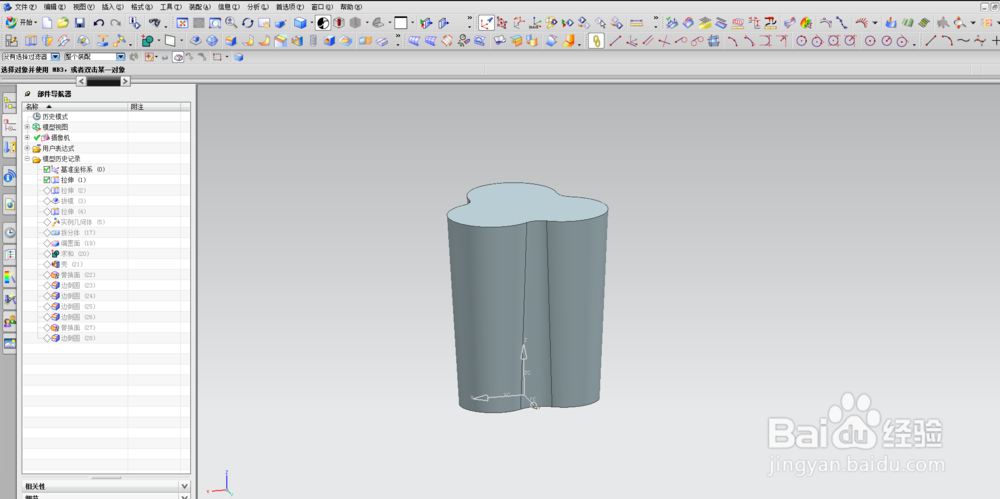
Task: Enable the suppressed 壳 (21) feature
Action: pyautogui.click(x=47, y=264)
